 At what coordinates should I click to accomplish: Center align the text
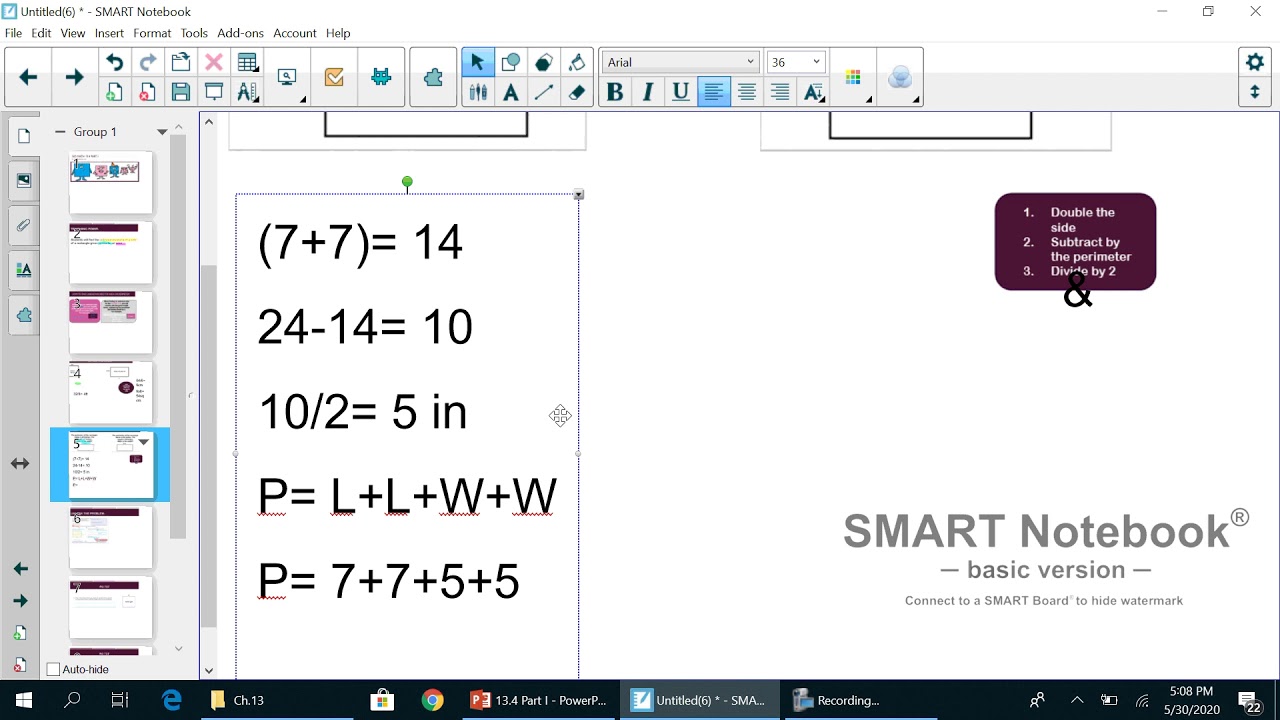pos(747,92)
